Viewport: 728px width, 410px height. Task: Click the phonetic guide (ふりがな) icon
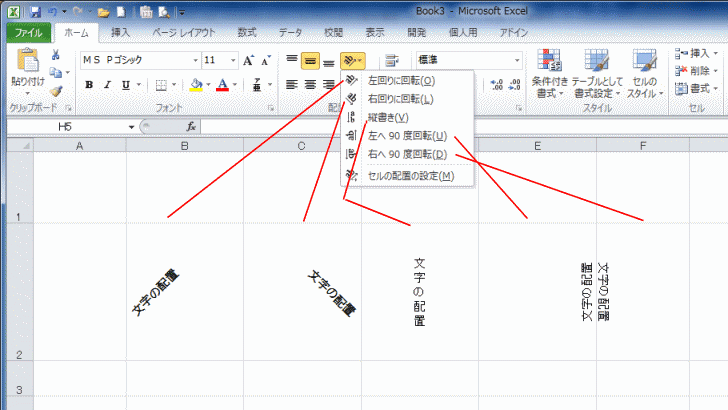257,85
